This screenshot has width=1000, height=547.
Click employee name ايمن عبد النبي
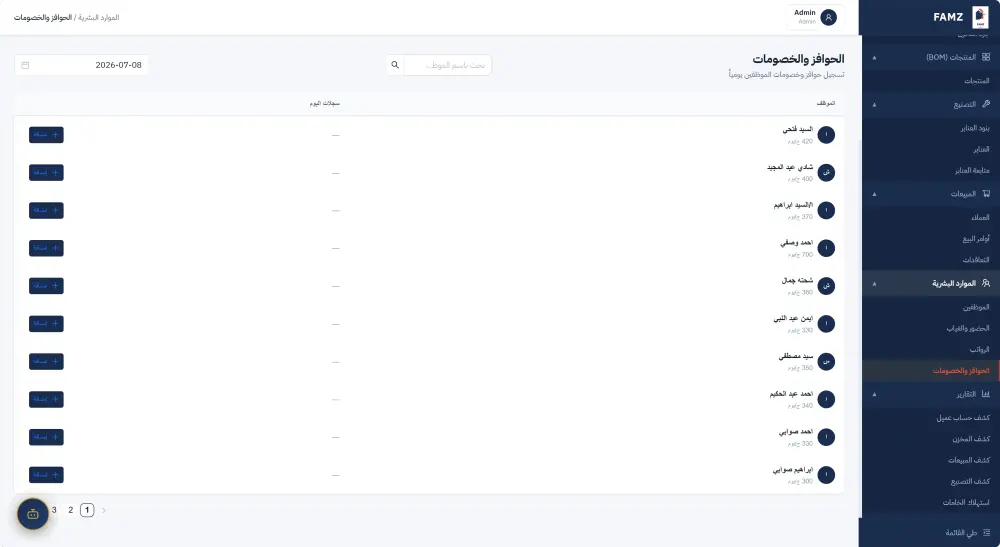[793, 318]
